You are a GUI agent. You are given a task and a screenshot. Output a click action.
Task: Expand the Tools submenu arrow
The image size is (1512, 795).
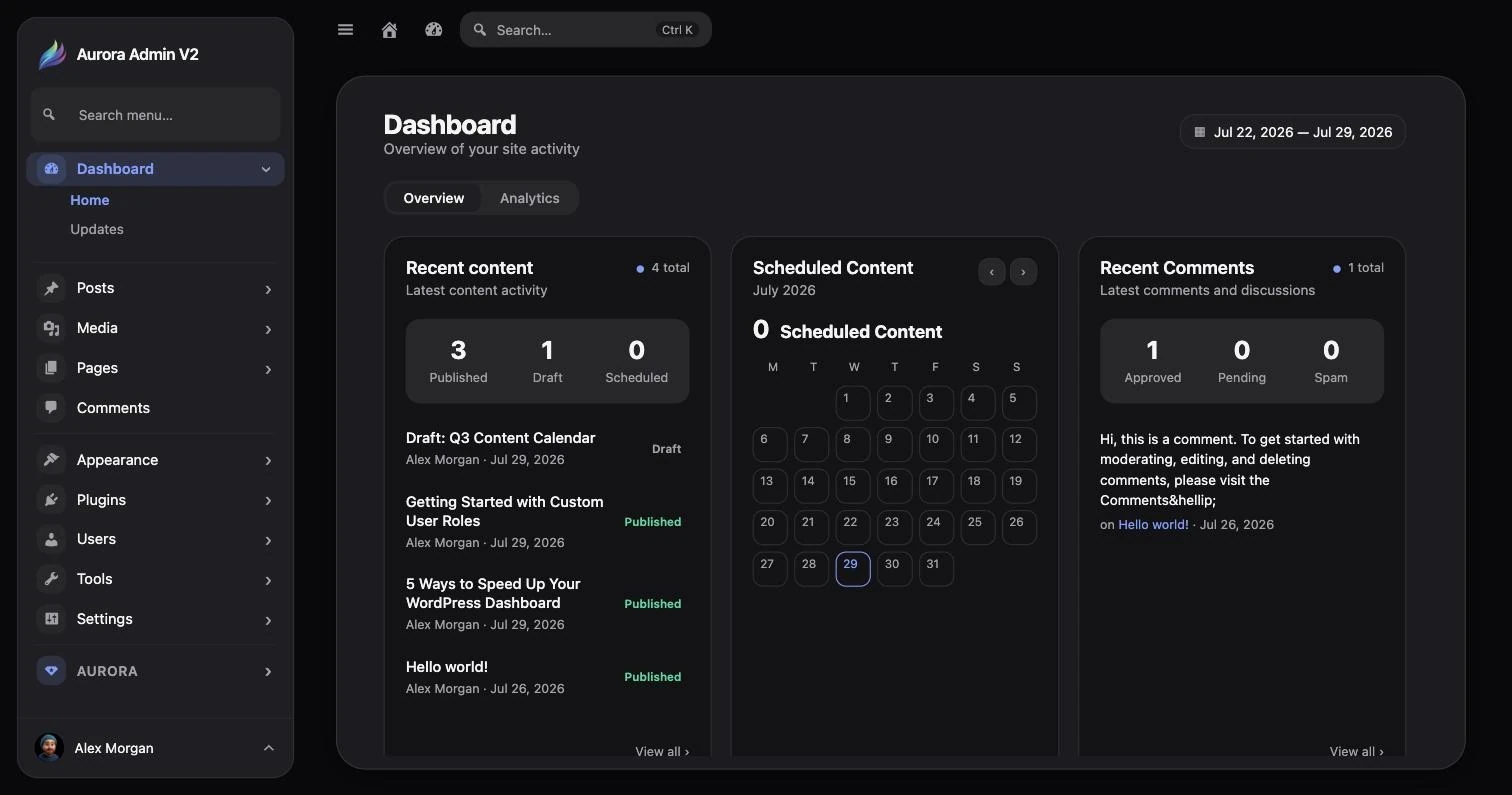click(x=268, y=580)
